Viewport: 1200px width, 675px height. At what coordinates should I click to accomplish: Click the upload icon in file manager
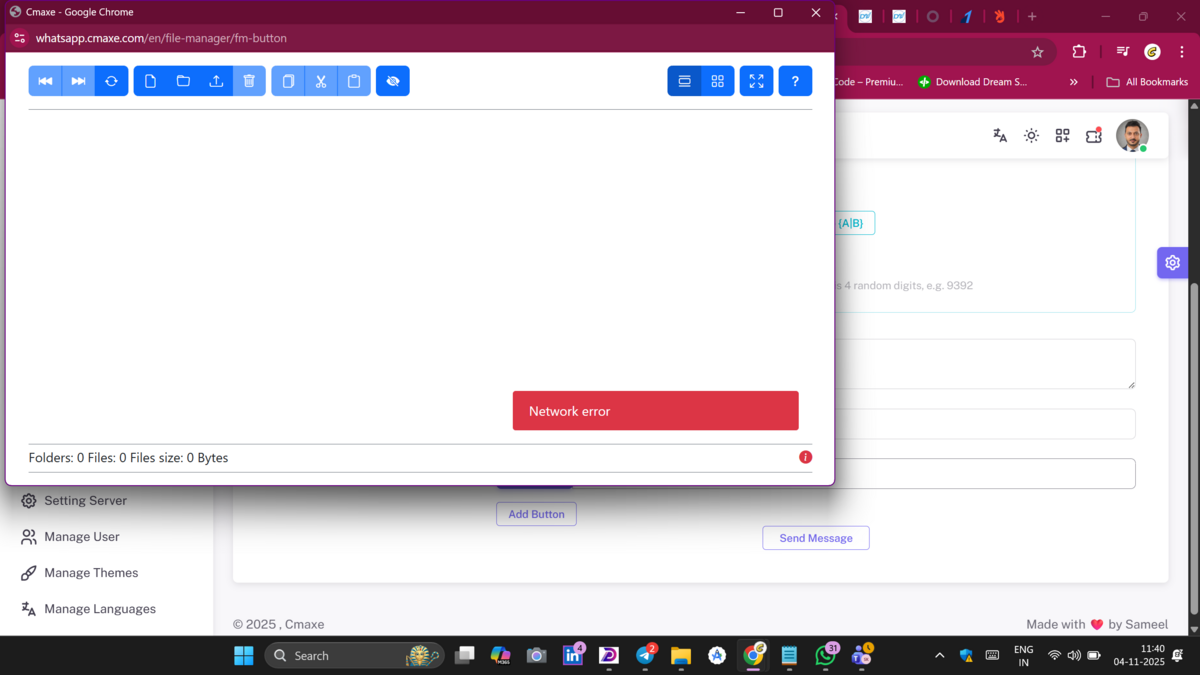[216, 81]
